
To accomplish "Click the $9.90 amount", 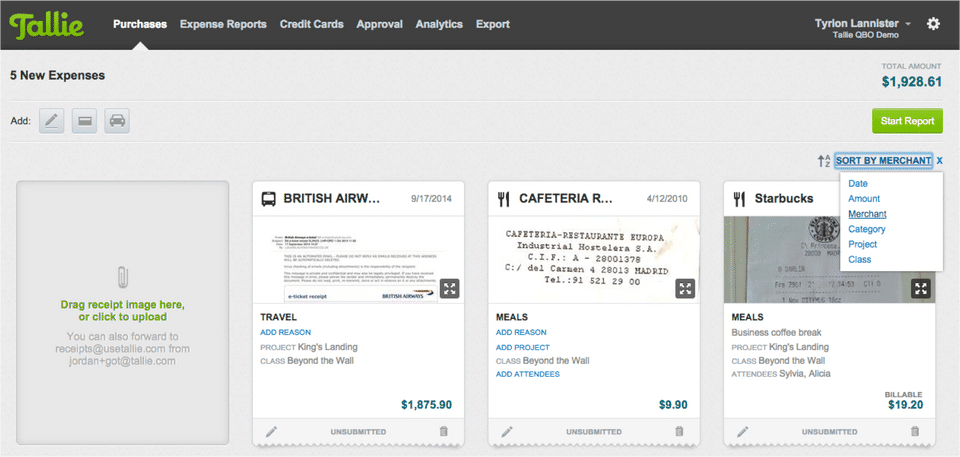I will [673, 404].
